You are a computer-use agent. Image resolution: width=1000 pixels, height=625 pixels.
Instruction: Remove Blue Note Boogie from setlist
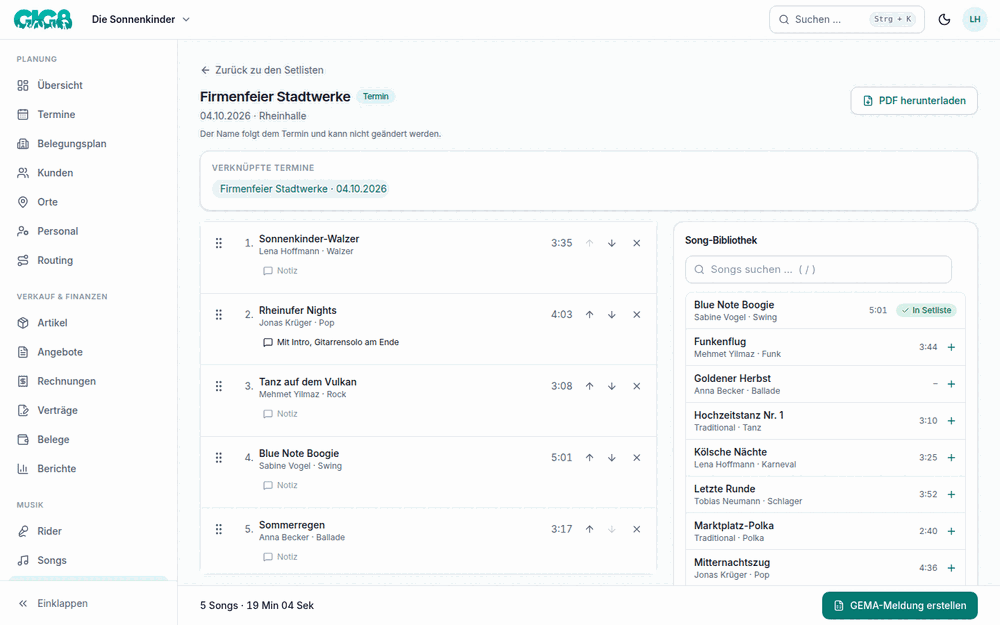pos(636,457)
